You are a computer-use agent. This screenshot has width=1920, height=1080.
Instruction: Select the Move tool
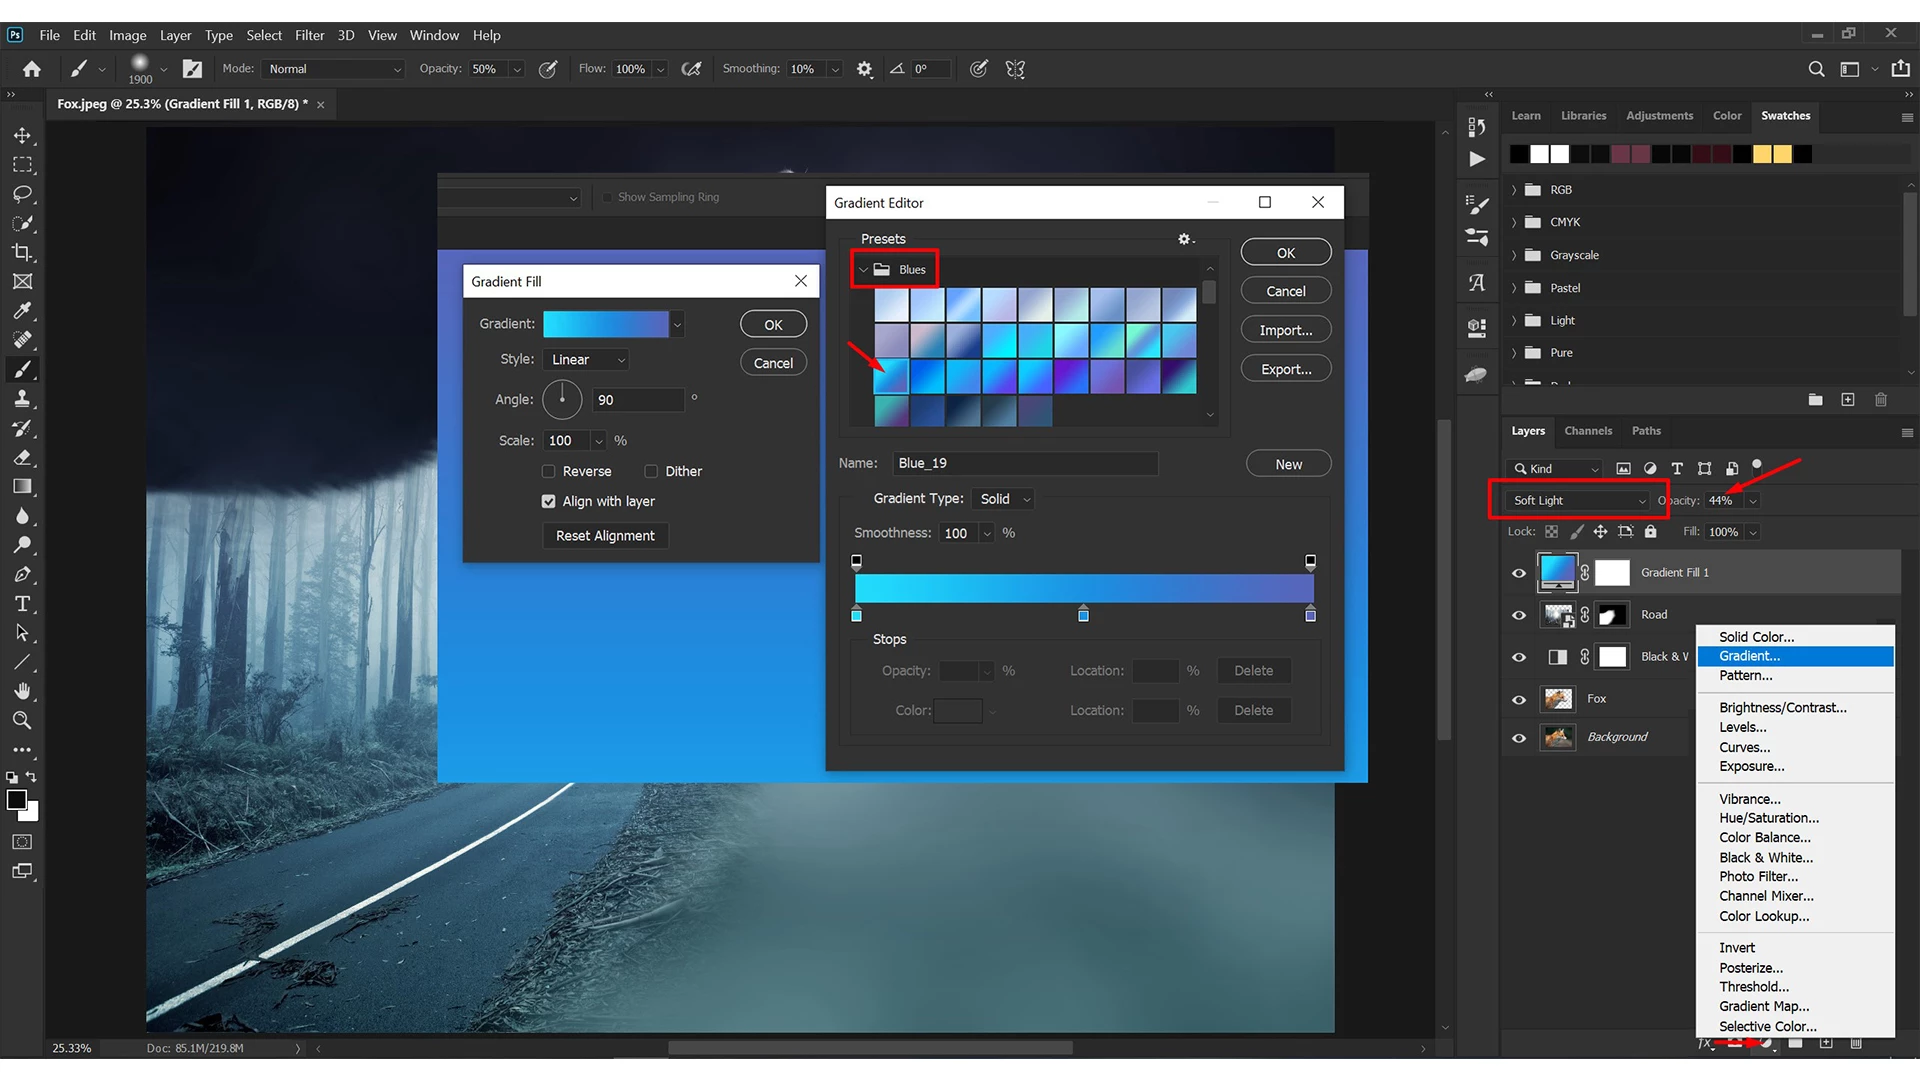tap(22, 135)
